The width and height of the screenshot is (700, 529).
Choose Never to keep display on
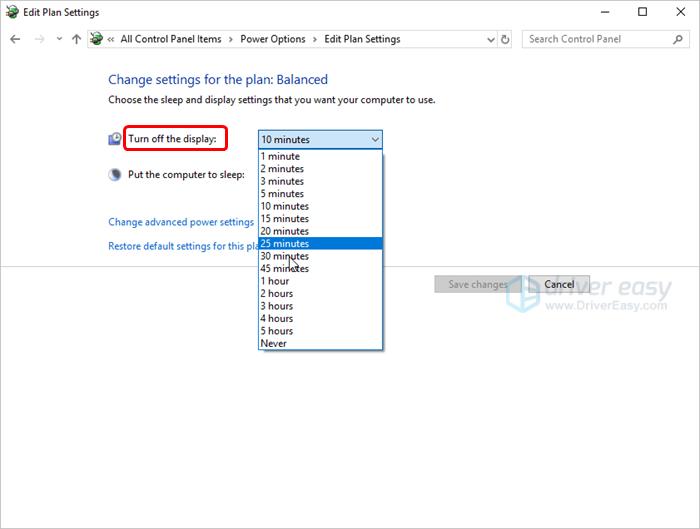(x=320, y=344)
